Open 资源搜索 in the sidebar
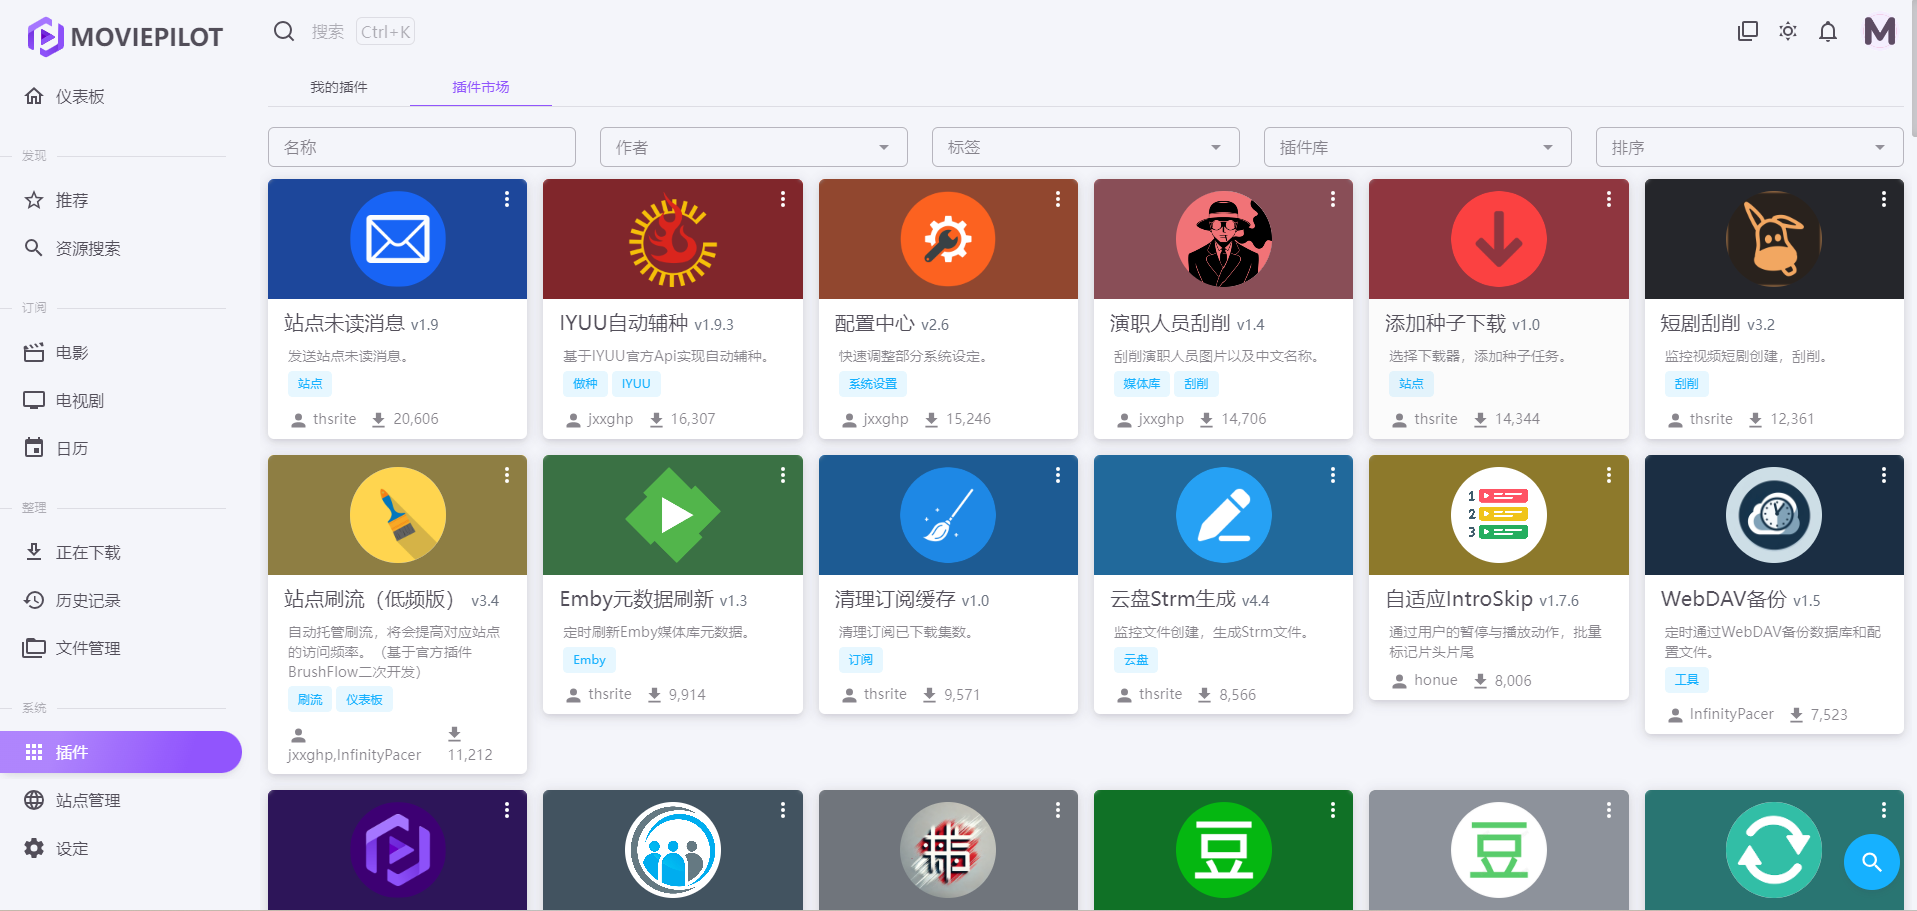Viewport: 1917px width, 911px height. click(121, 248)
